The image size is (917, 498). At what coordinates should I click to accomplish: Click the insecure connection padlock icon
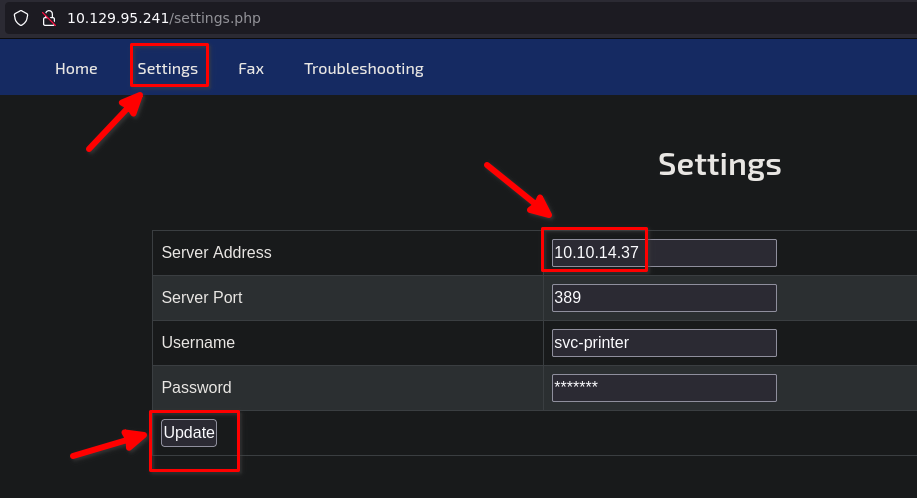(x=47, y=18)
